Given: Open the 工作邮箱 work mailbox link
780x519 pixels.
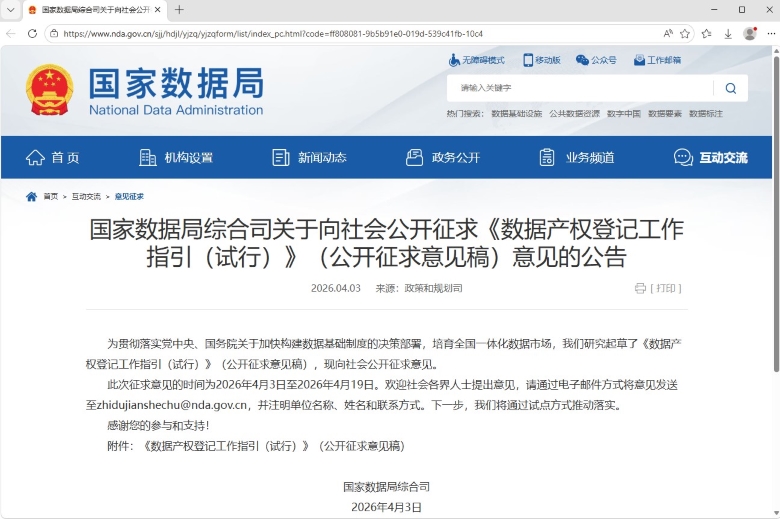Looking at the screenshot, I should pyautogui.click(x=657, y=60).
